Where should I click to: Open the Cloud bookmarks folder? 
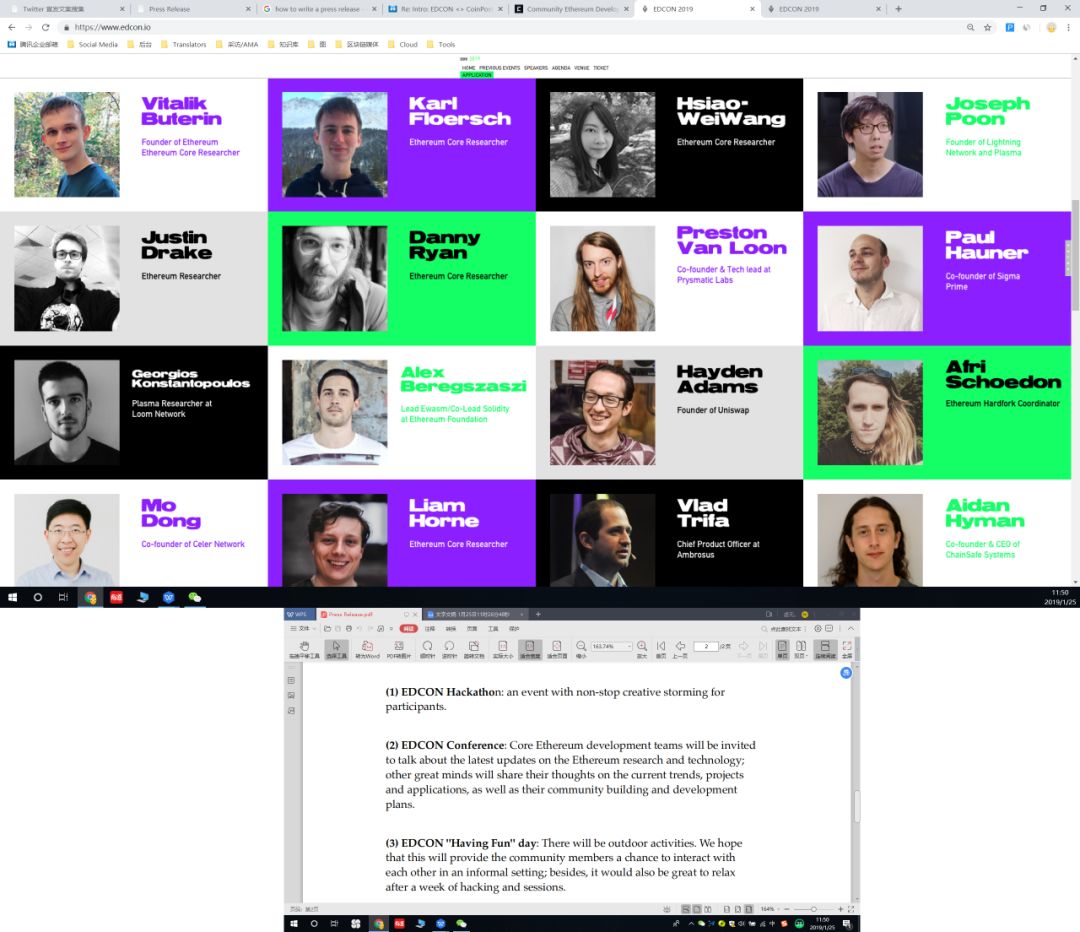(403, 44)
